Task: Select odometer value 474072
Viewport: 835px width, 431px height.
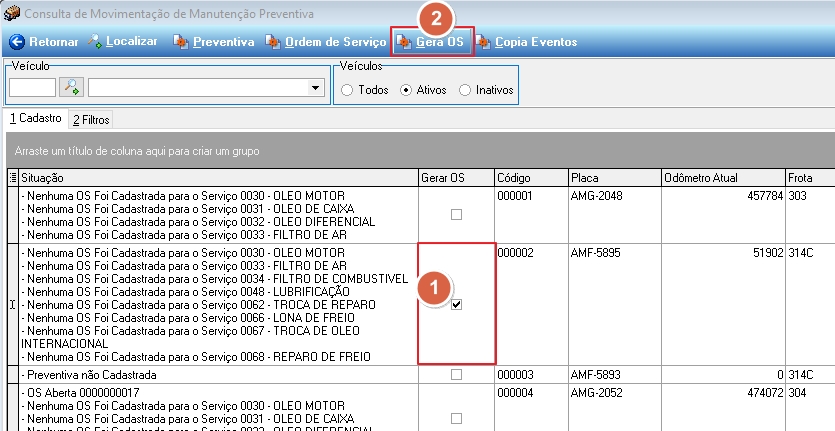Action: [x=765, y=393]
